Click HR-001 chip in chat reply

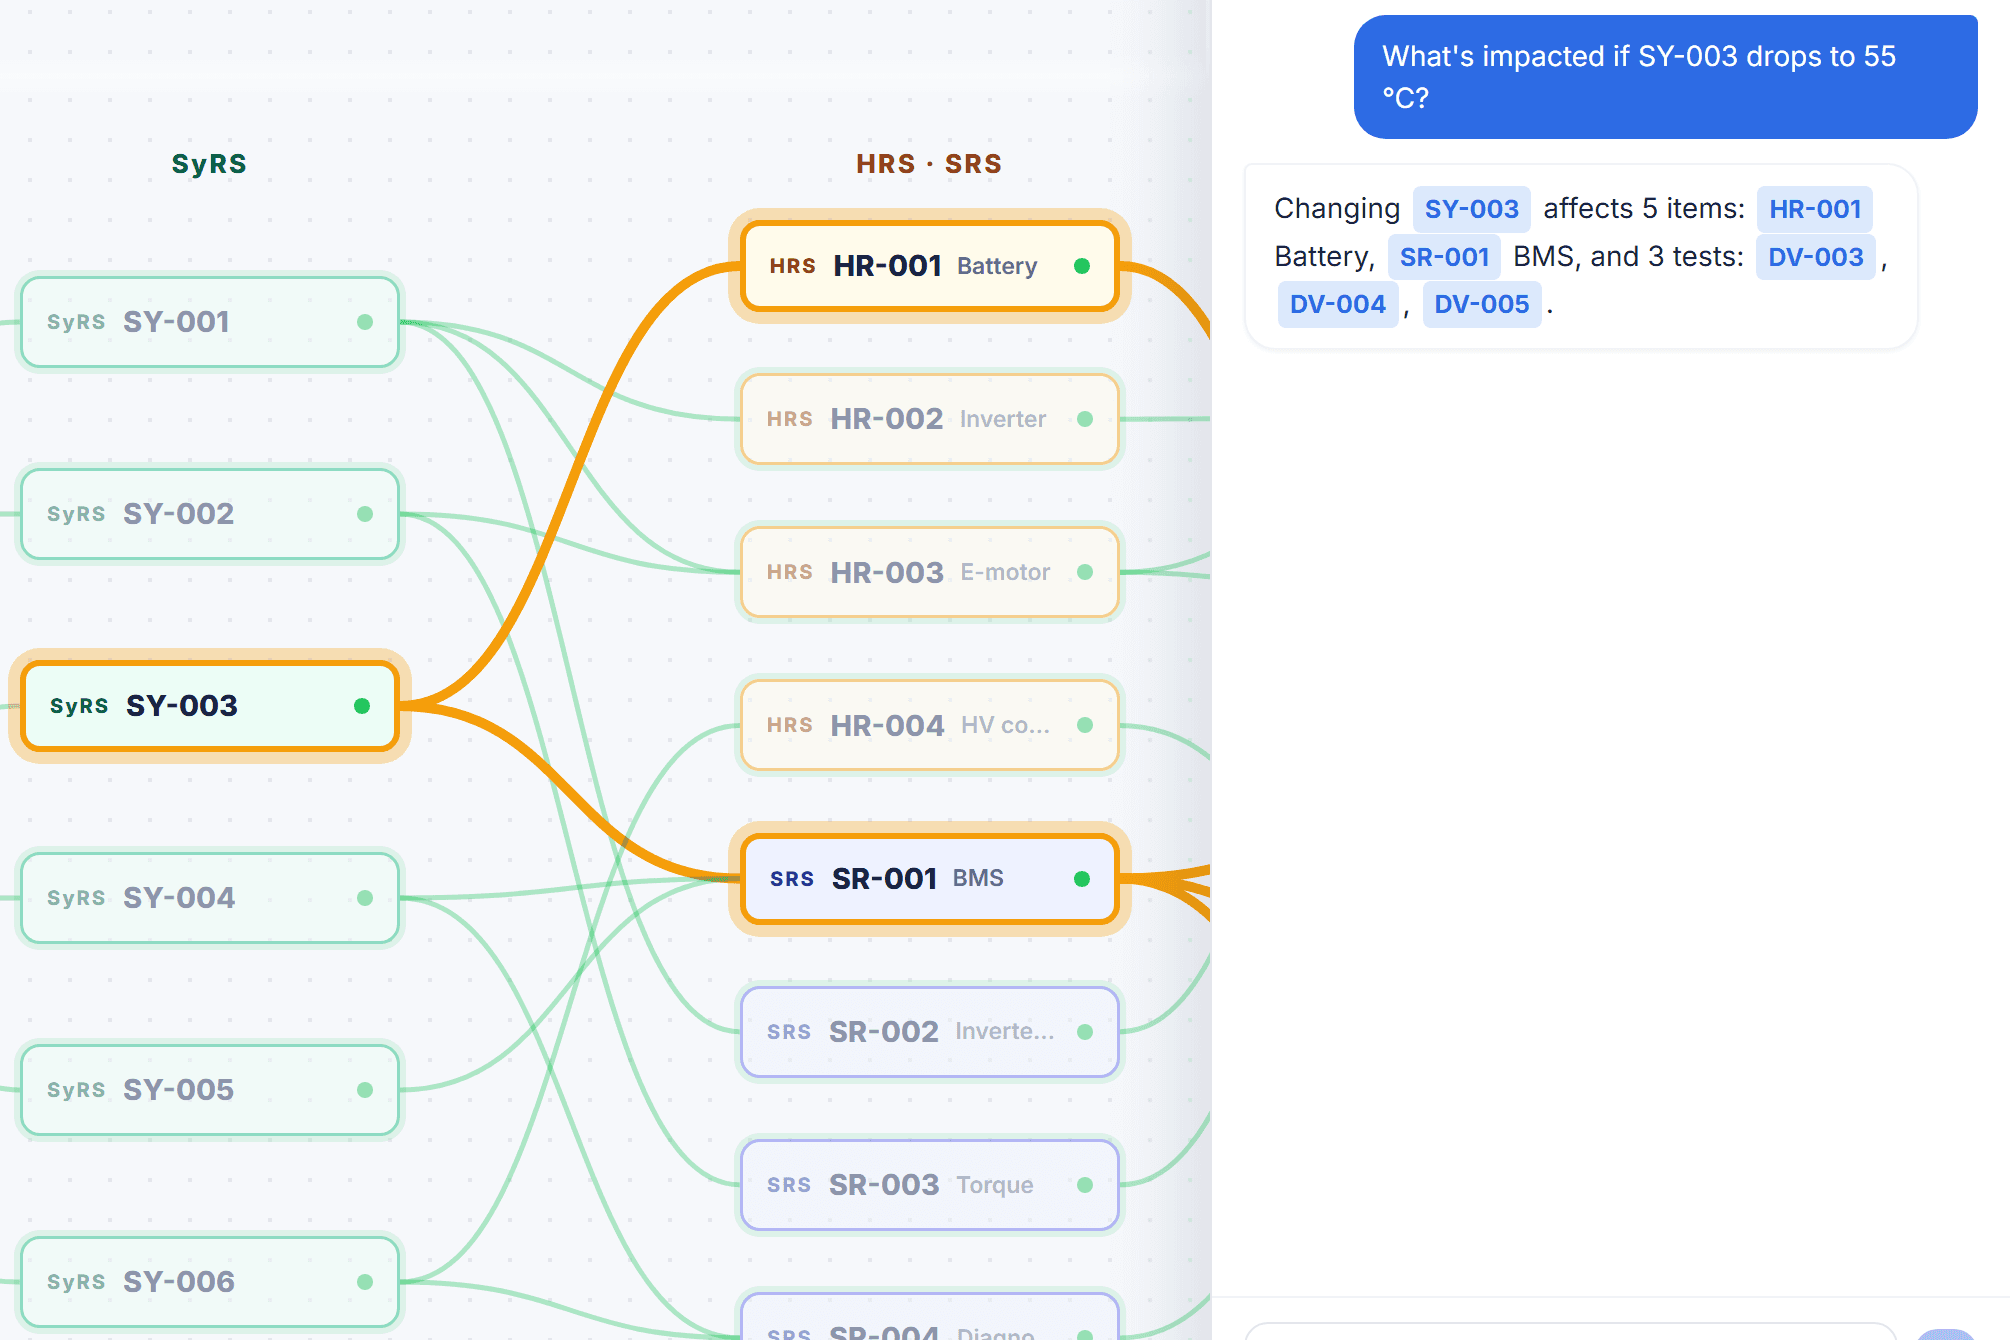(x=1815, y=209)
